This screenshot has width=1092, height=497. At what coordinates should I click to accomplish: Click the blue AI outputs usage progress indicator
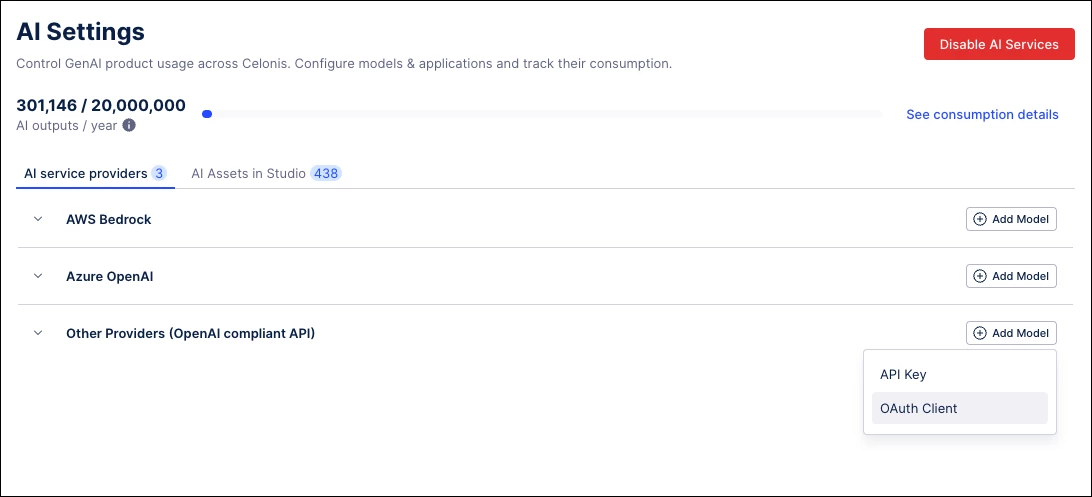[x=207, y=114]
